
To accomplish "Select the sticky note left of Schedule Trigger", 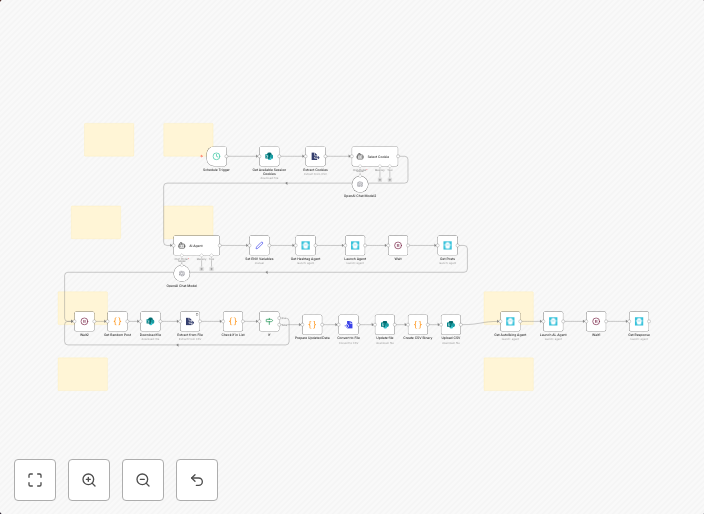I will coord(109,140).
